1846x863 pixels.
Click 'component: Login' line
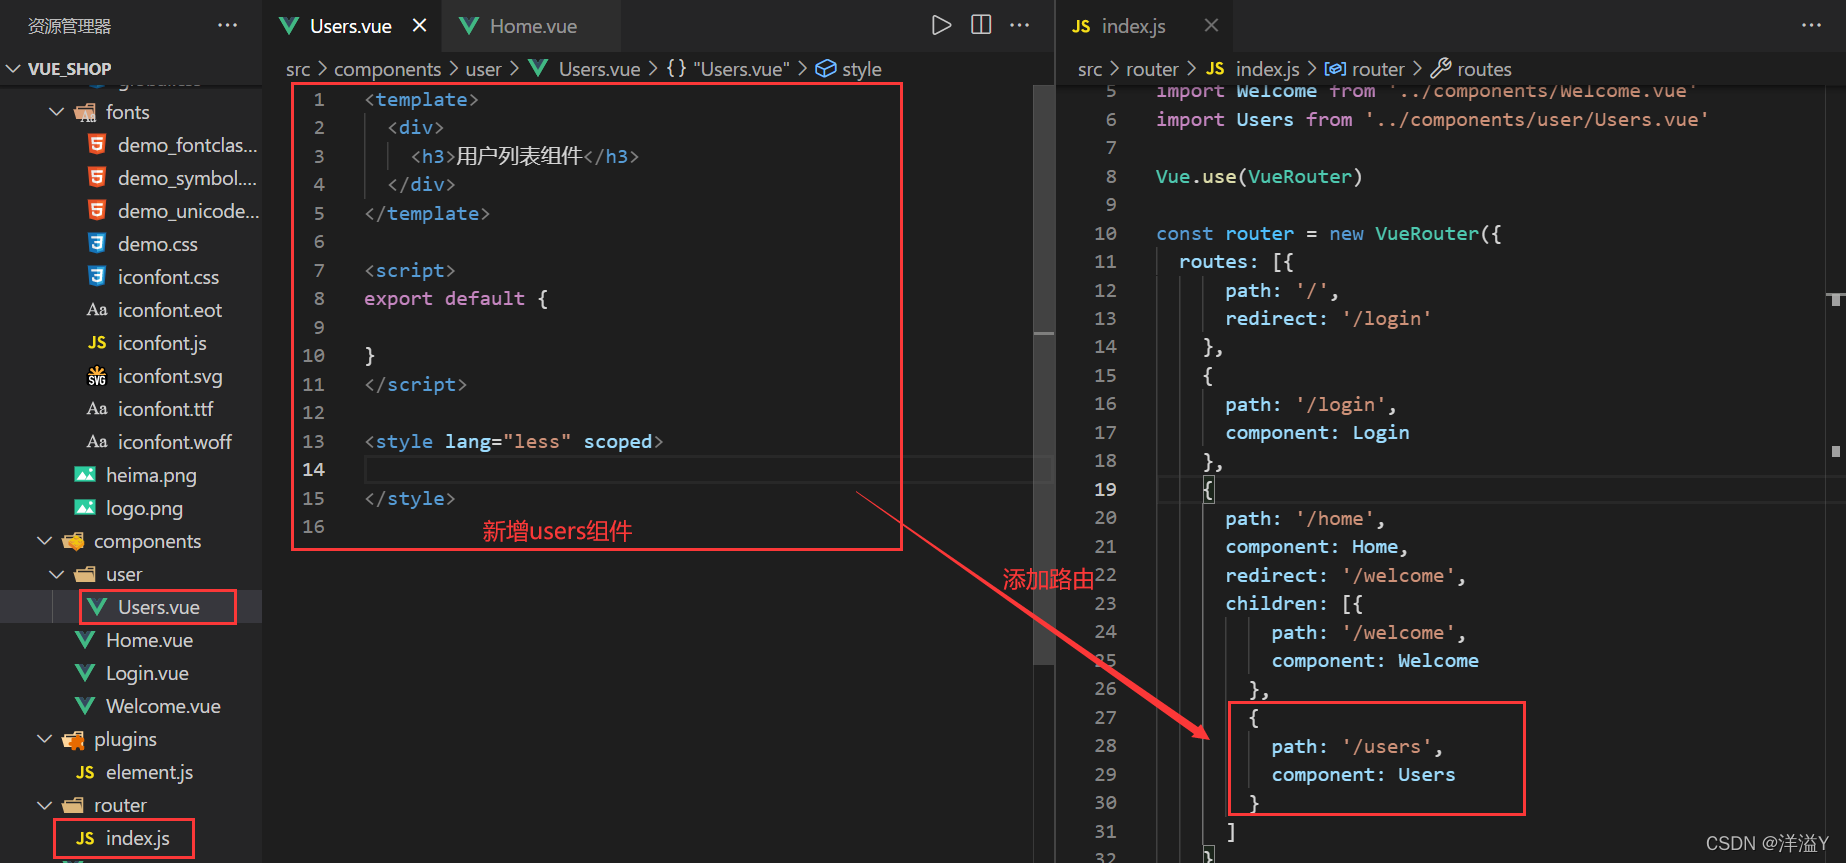[x=1317, y=432]
